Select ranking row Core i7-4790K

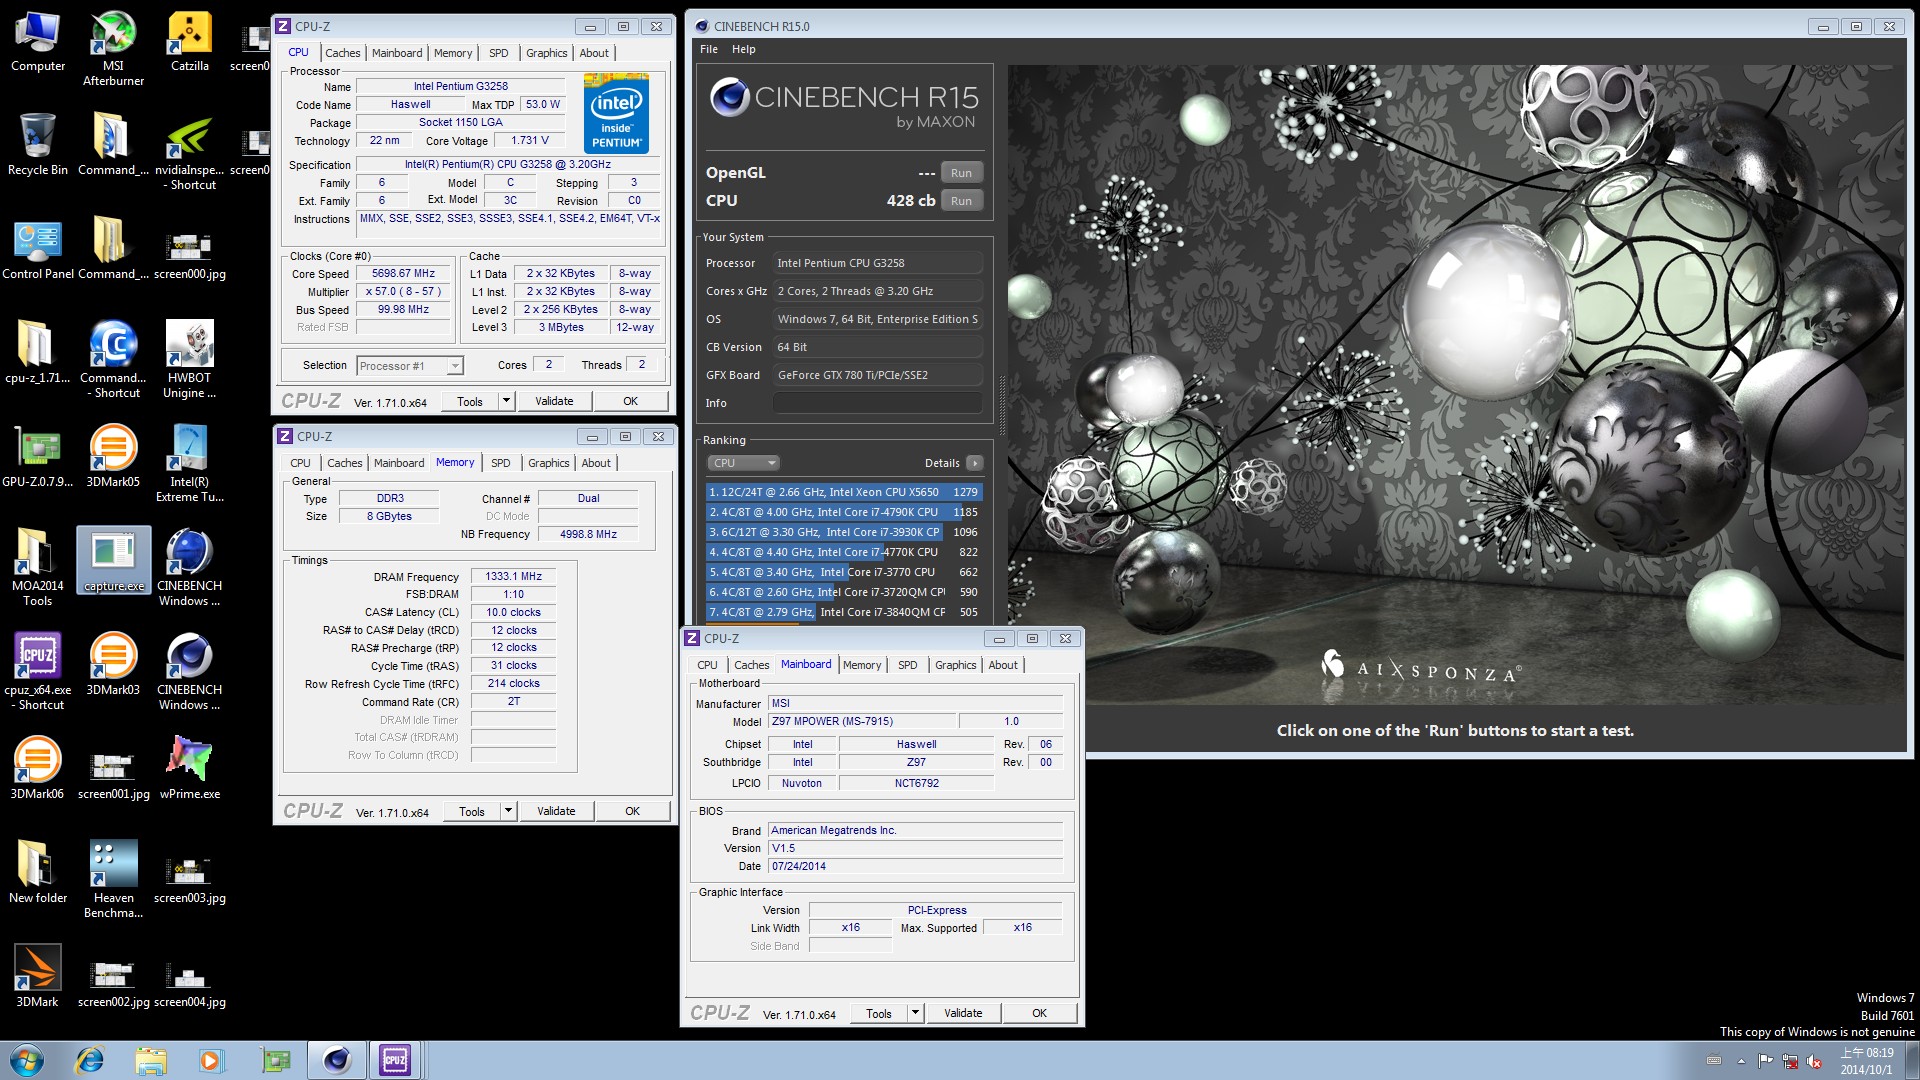tap(844, 512)
